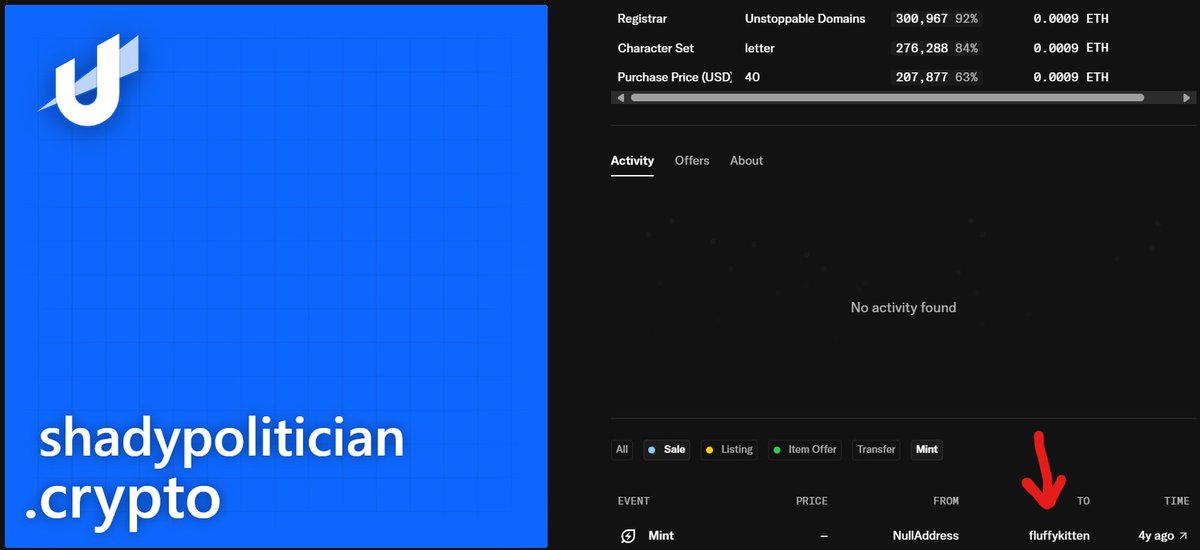Viewport: 1200px width, 550px height.
Task: Toggle the Transfer activity filter
Action: (876, 450)
